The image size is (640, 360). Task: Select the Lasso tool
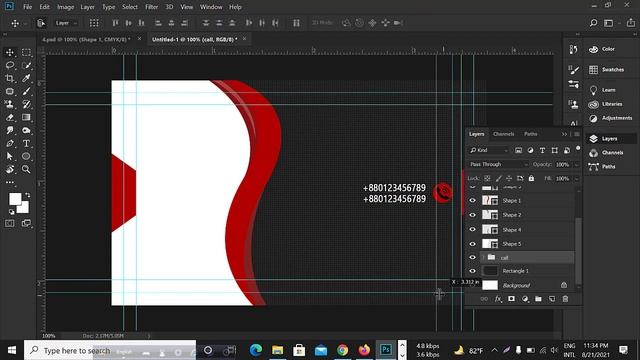[x=10, y=65]
